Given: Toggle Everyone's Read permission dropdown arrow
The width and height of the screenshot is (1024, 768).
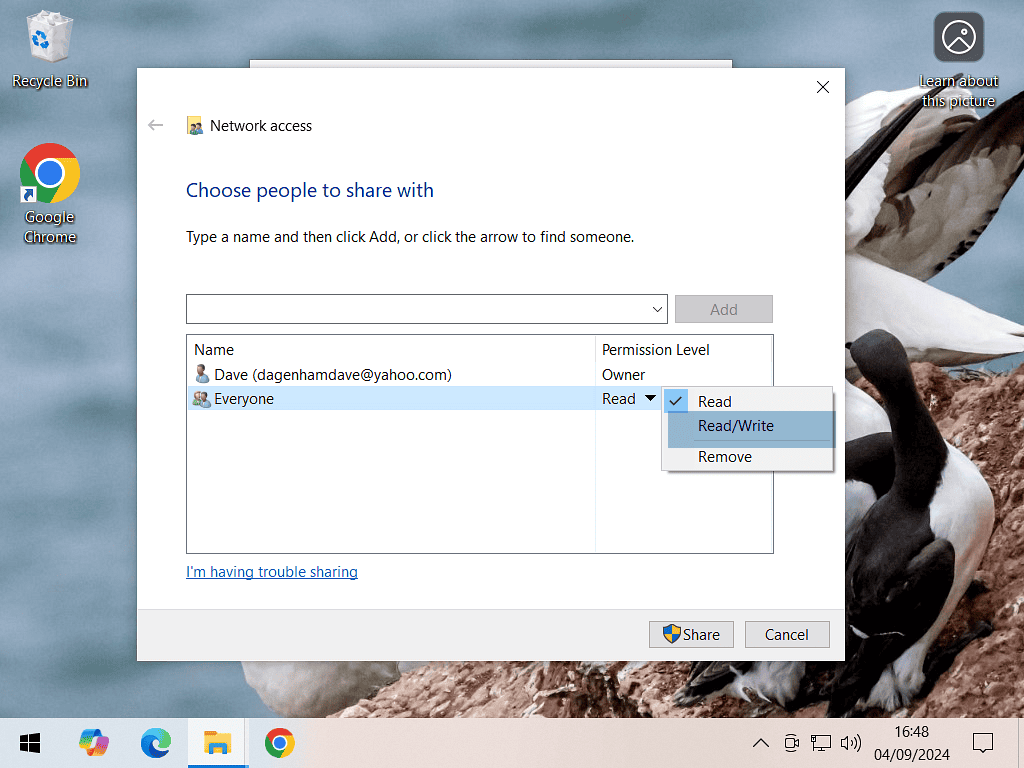Looking at the screenshot, I should pos(650,399).
